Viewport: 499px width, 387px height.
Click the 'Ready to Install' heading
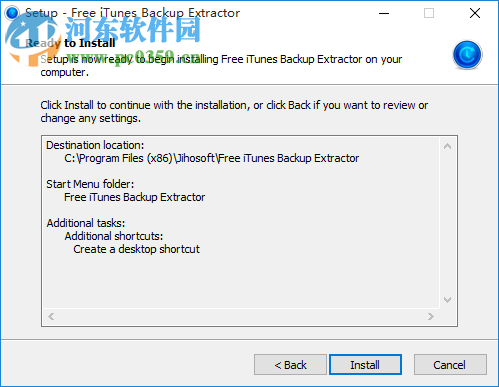click(70, 43)
